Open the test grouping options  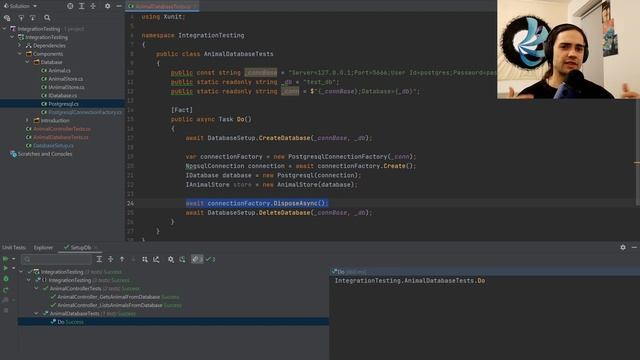click(x=145, y=259)
